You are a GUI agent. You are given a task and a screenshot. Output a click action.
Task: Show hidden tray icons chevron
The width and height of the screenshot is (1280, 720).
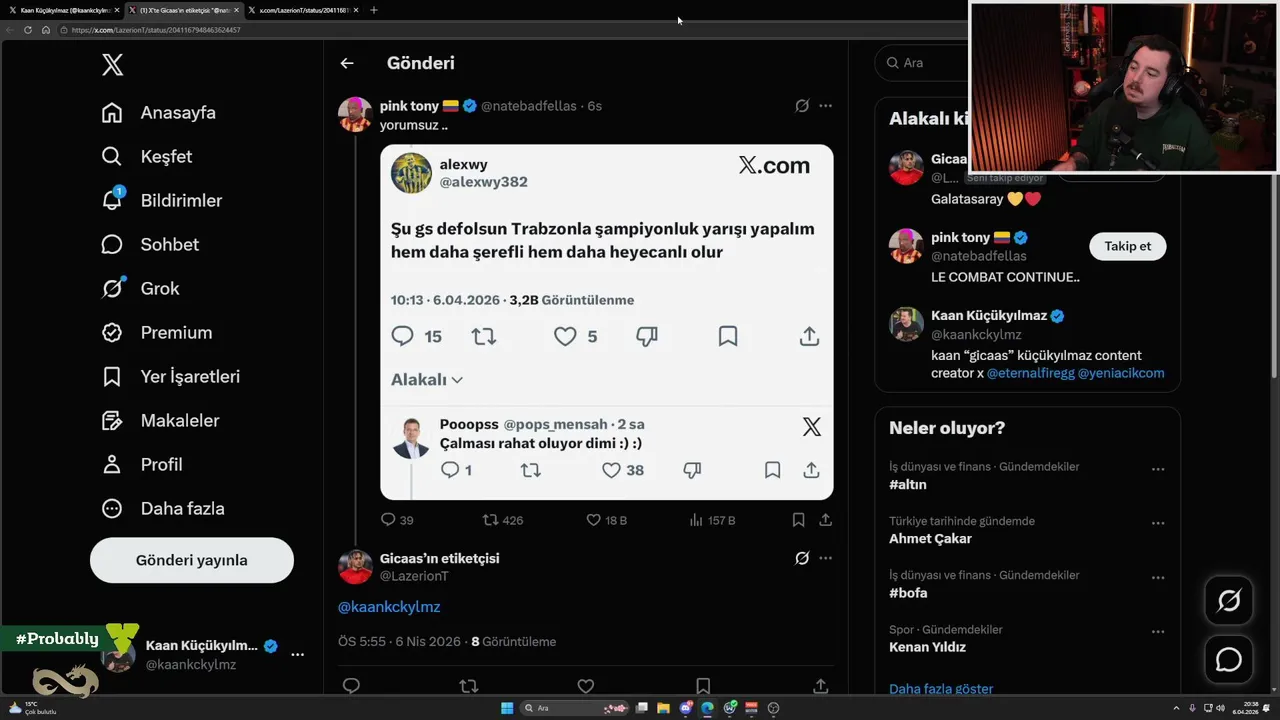(x=1178, y=708)
